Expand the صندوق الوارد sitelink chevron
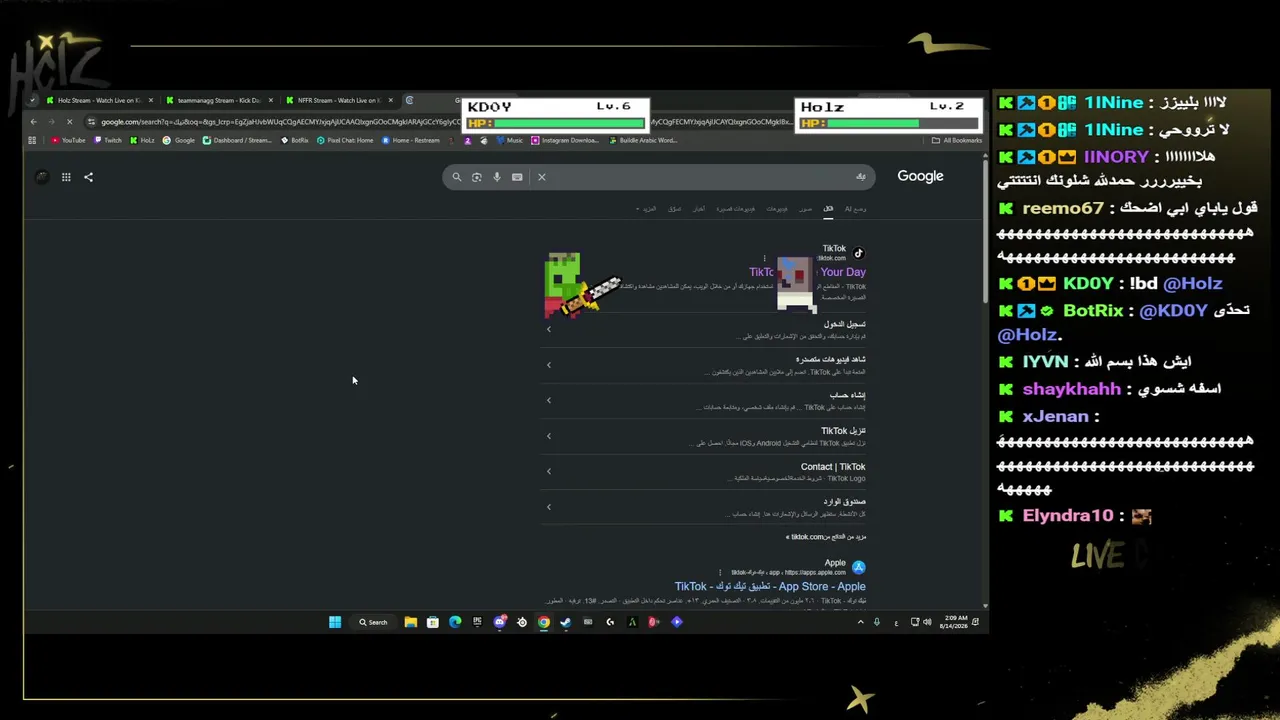This screenshot has width=1280, height=720. coord(549,507)
